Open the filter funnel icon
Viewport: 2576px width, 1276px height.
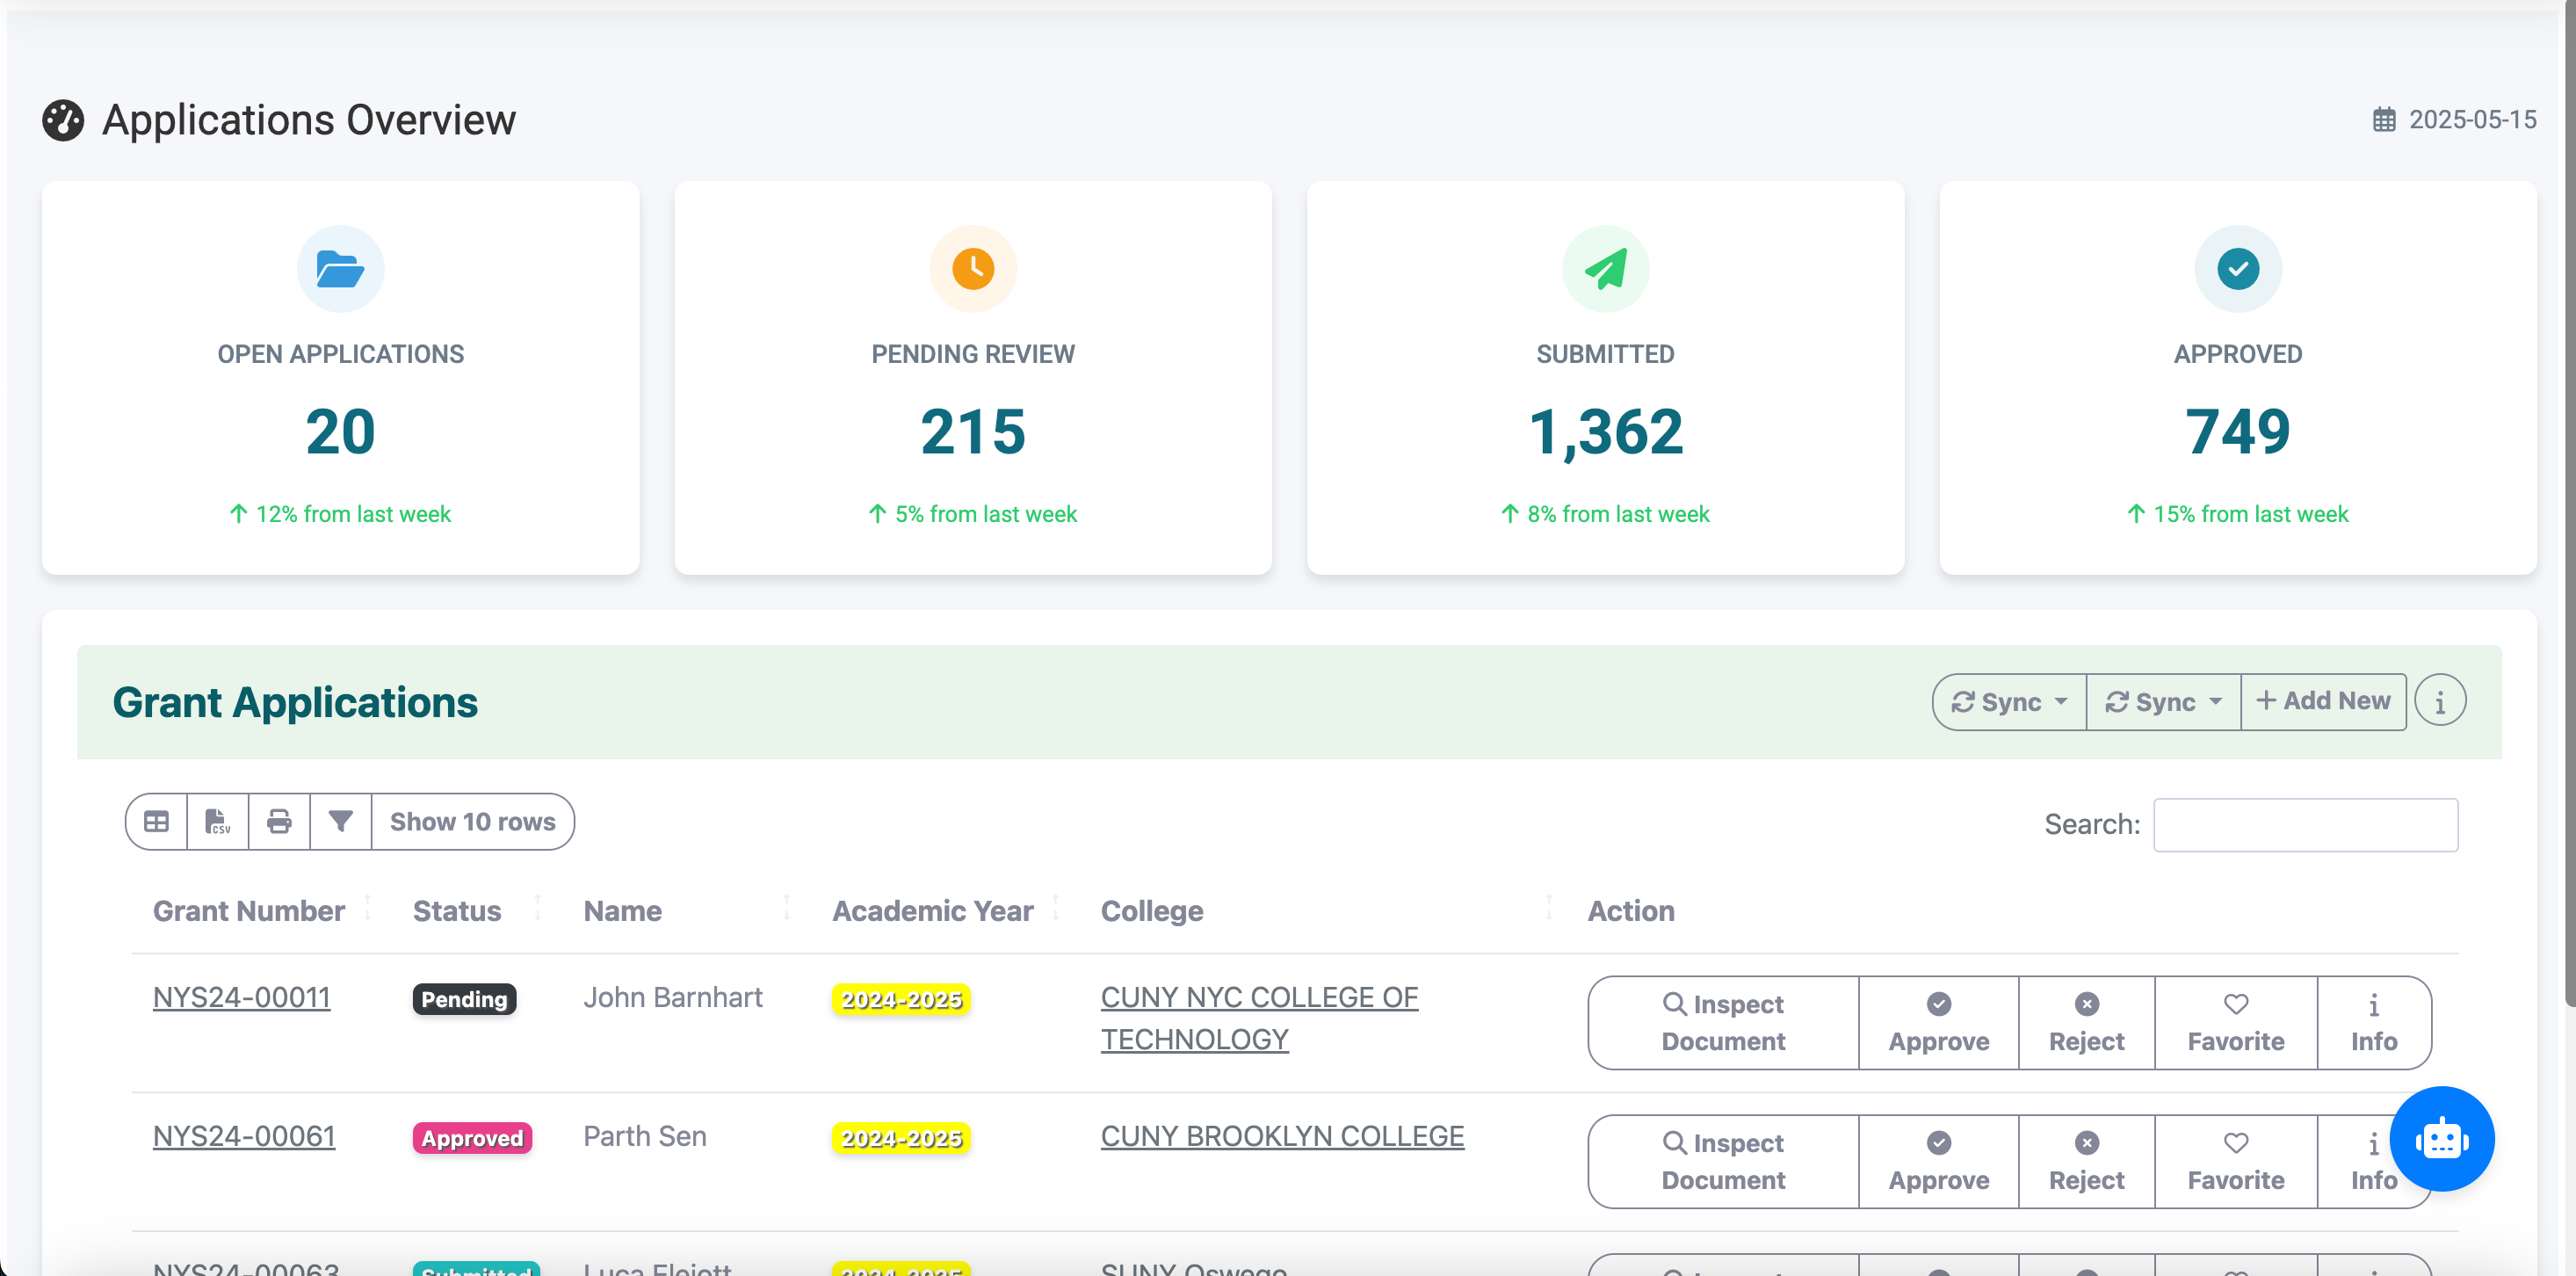340,822
